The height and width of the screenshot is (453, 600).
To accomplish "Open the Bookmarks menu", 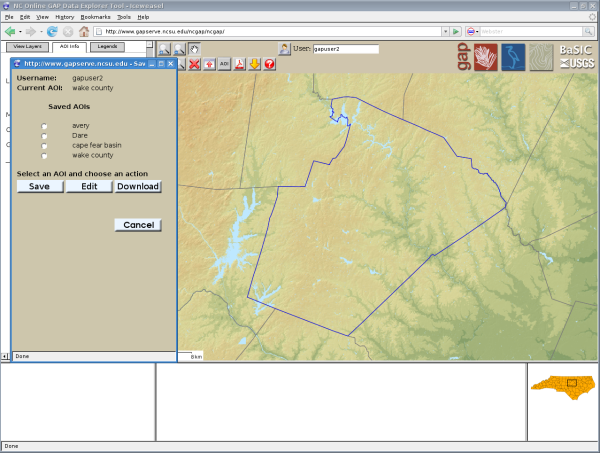I will pyautogui.click(x=95, y=17).
